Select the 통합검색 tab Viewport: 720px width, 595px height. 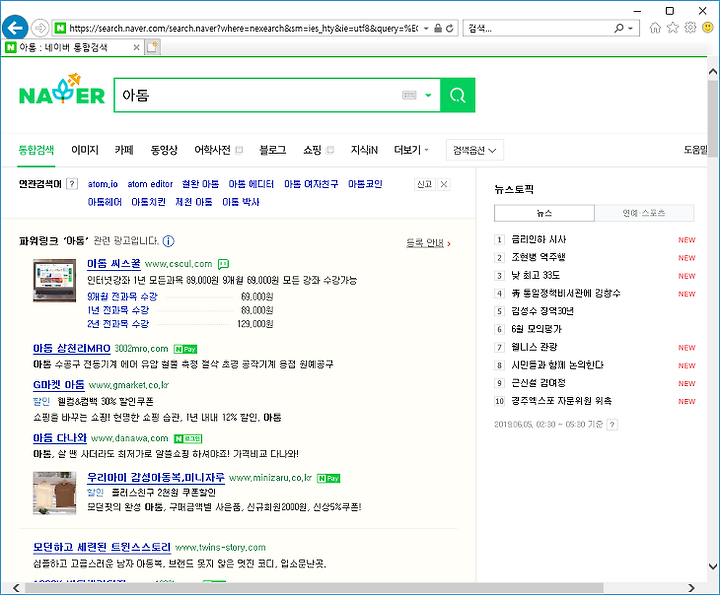(36, 150)
